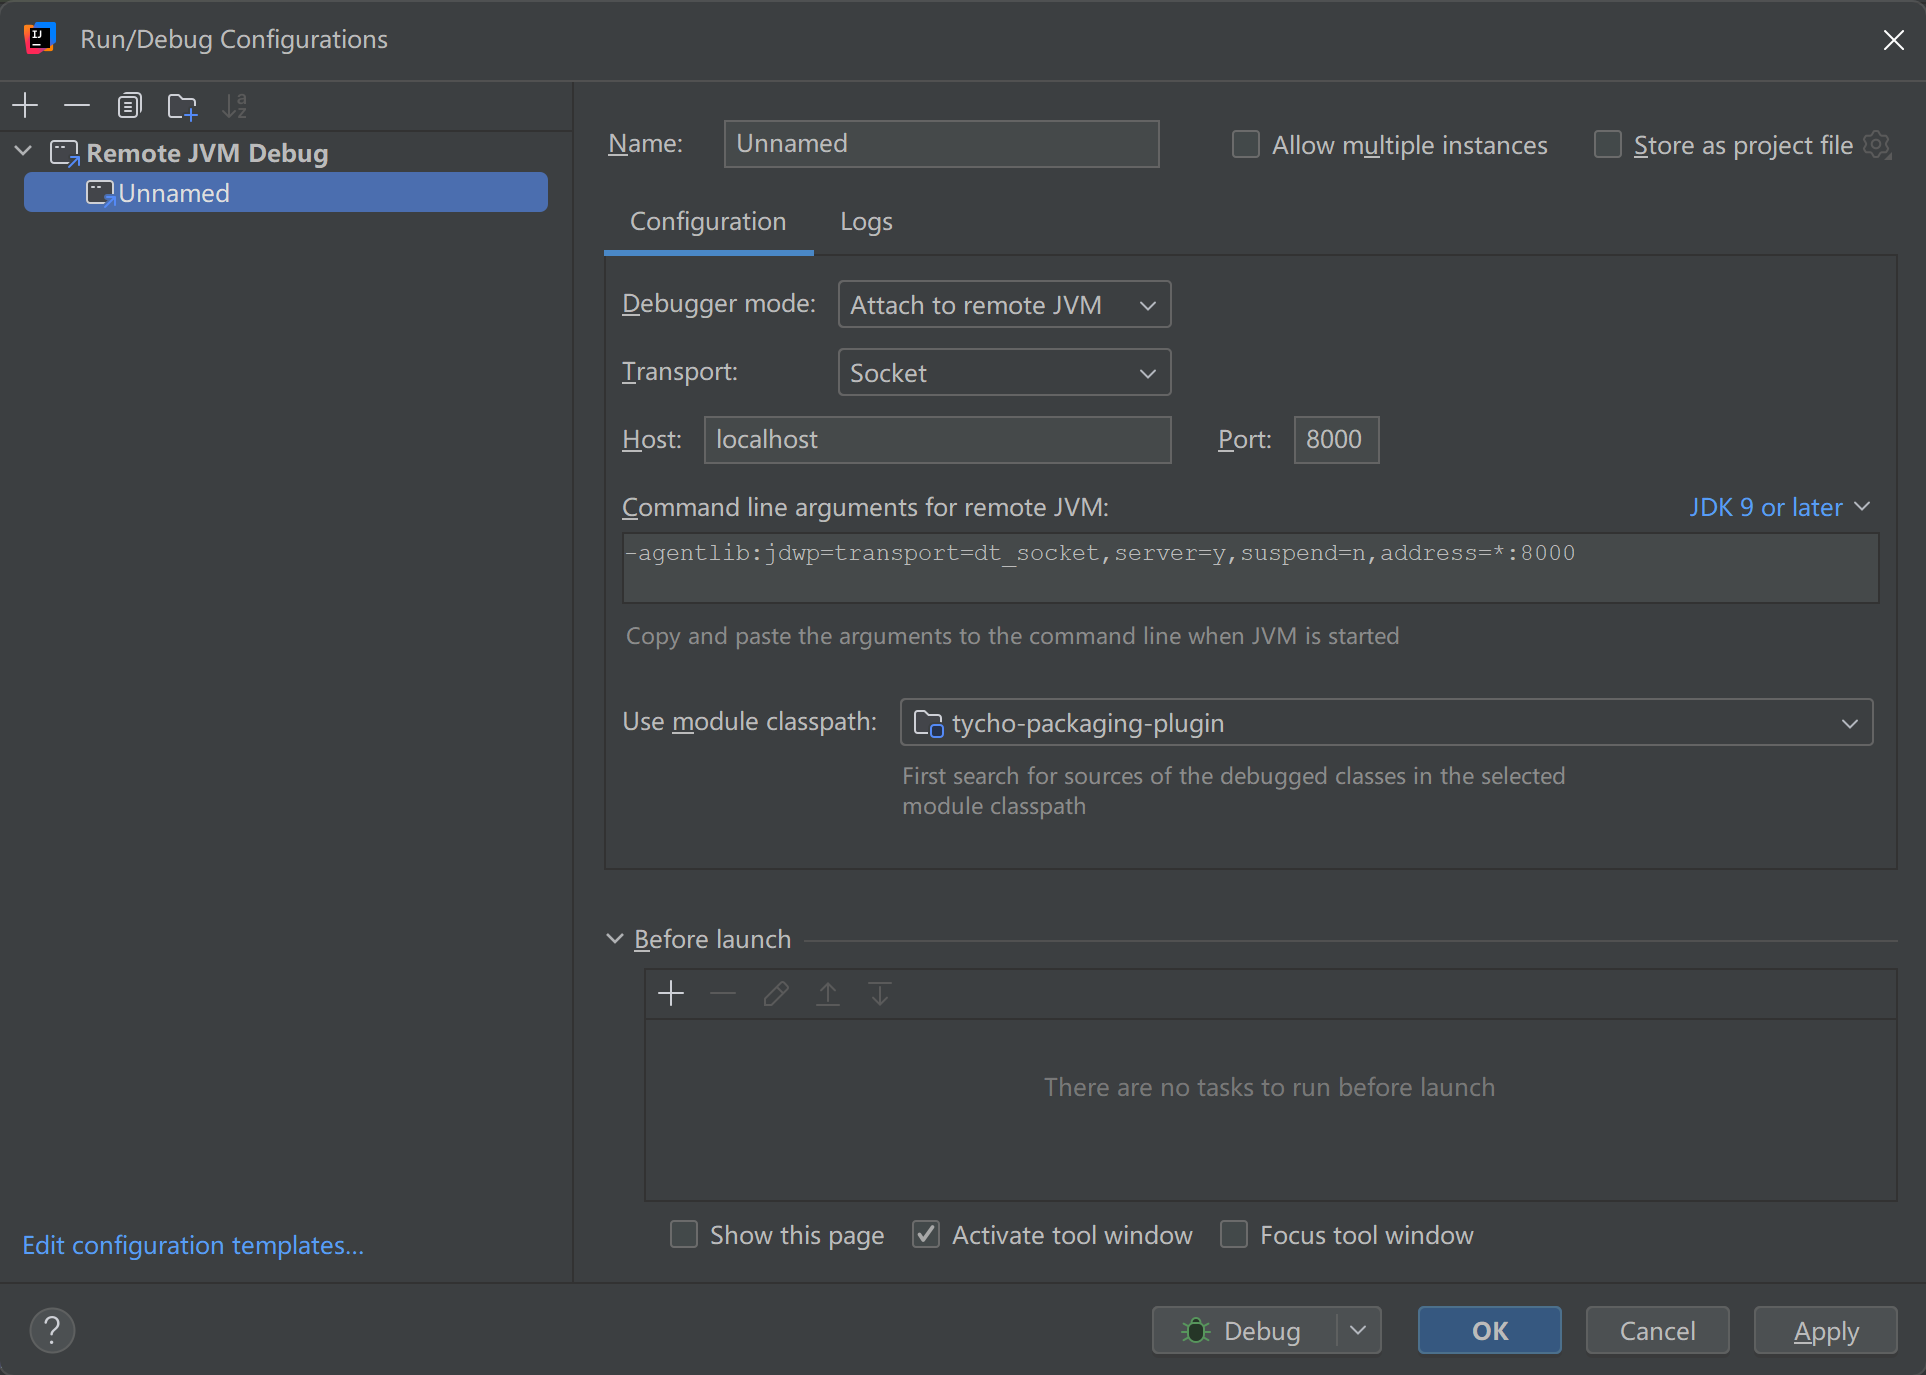Uncheck Activate tool window
1926x1375 pixels.
(x=926, y=1235)
